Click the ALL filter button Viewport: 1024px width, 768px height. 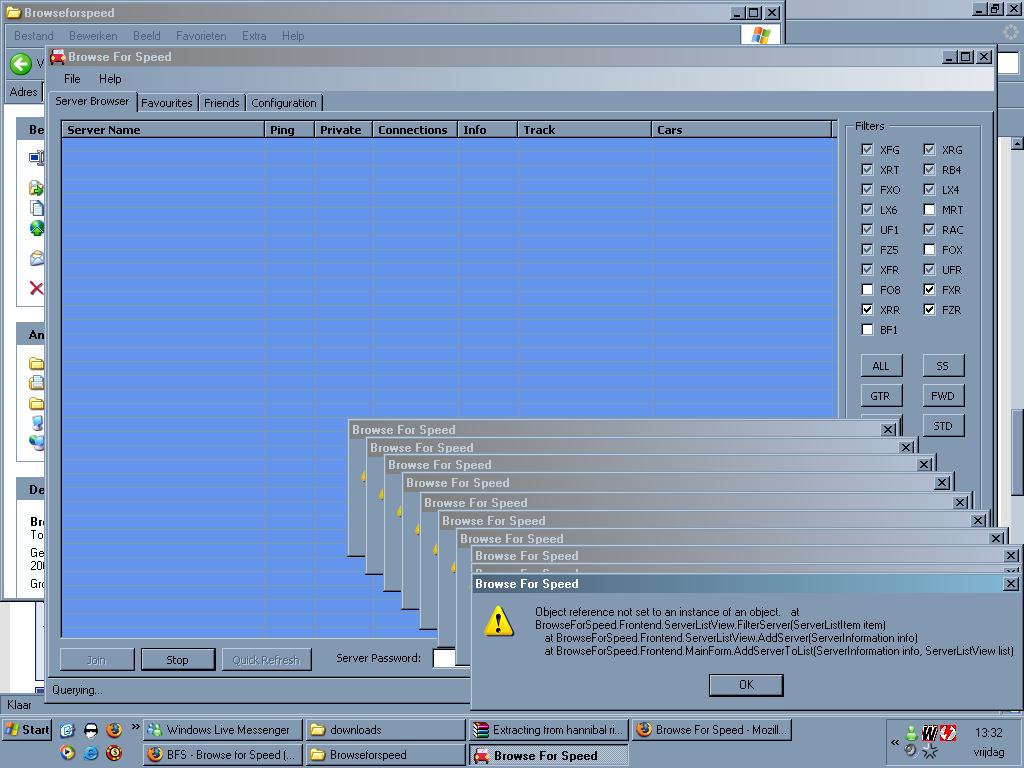pyautogui.click(x=880, y=366)
